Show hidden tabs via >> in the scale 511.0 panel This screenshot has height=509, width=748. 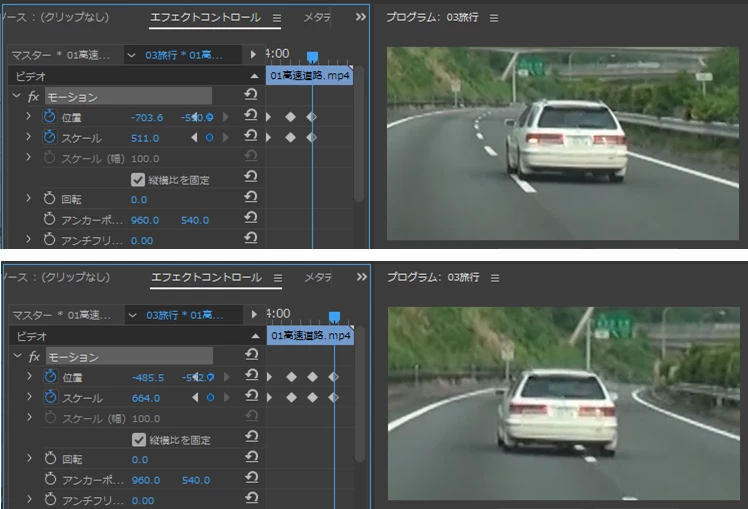361,17
